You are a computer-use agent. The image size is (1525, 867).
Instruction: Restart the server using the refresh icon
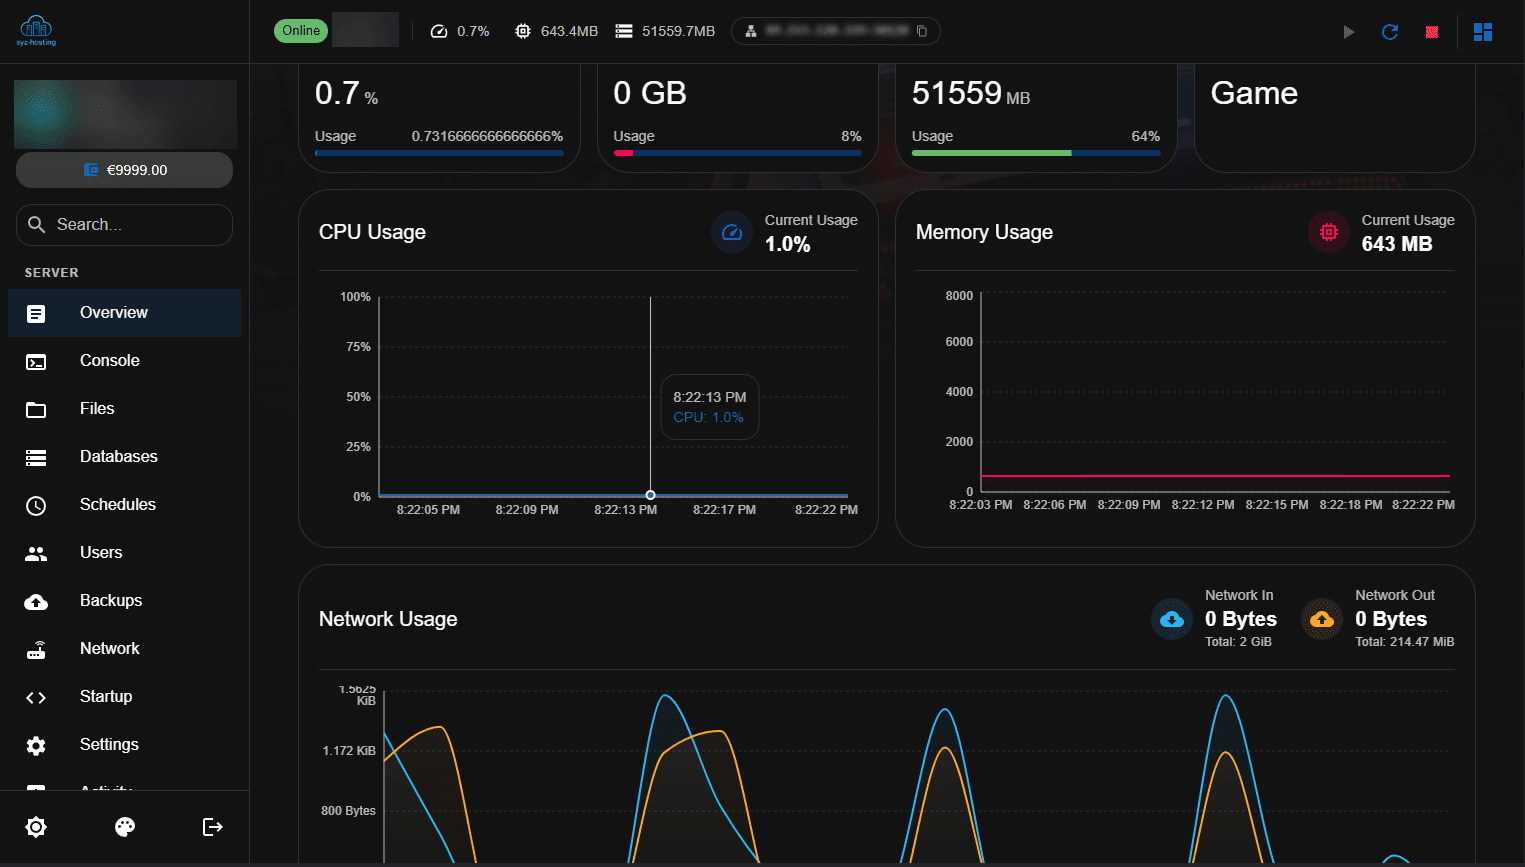coord(1390,32)
